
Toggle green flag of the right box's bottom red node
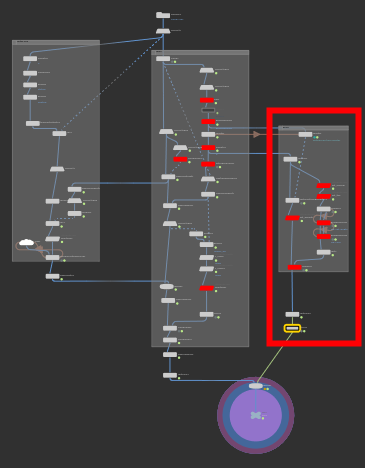[306, 270]
